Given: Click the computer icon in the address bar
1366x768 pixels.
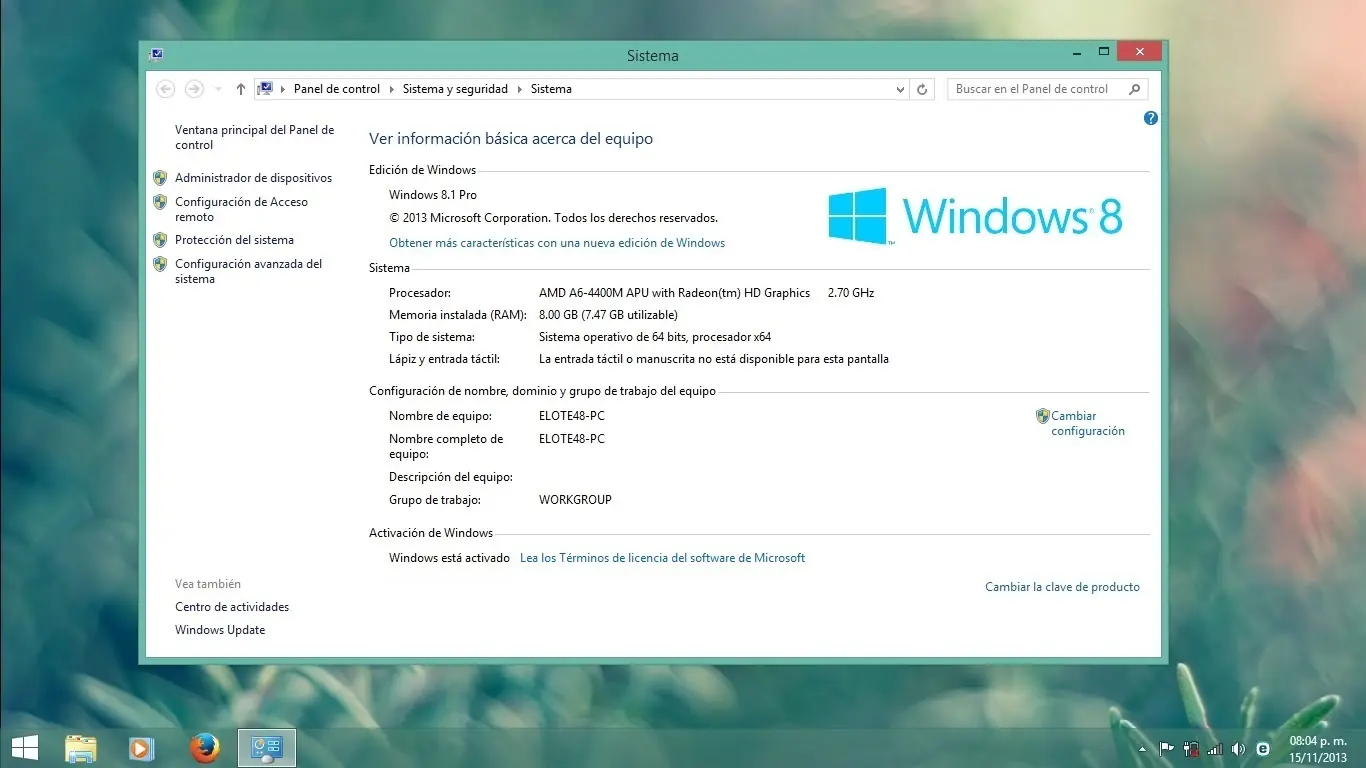Looking at the screenshot, I should click(x=265, y=89).
